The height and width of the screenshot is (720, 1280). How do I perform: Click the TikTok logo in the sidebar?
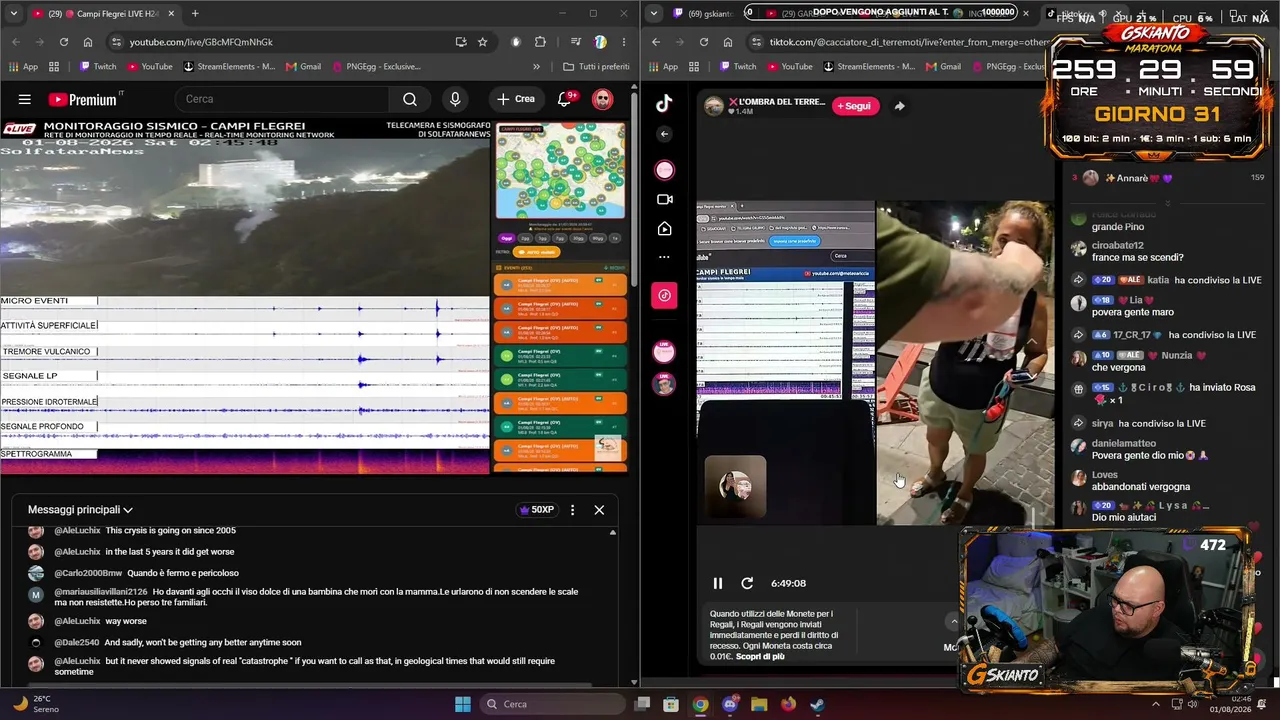coord(664,103)
